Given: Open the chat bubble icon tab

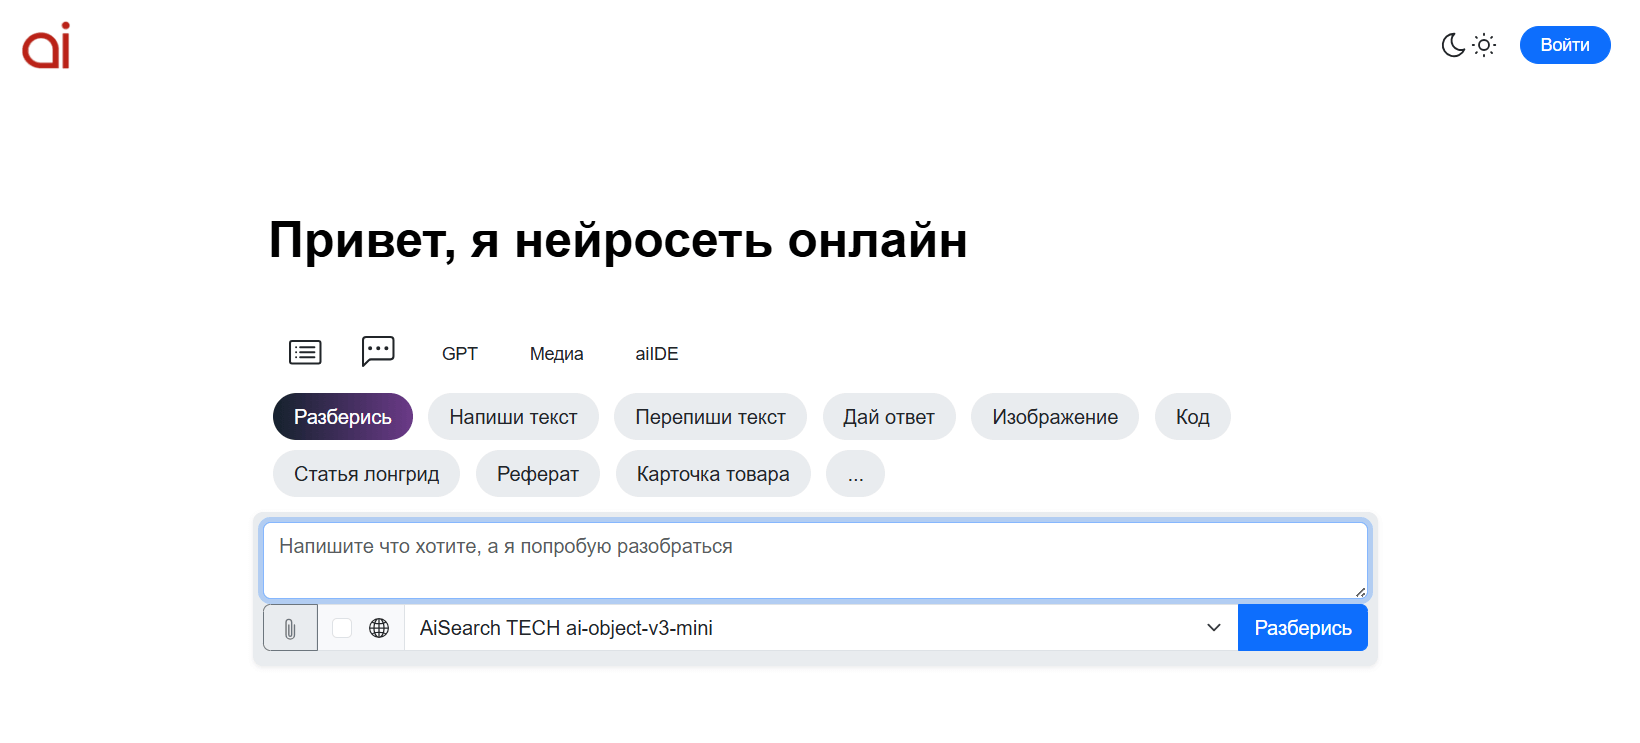Looking at the screenshot, I should click(378, 351).
